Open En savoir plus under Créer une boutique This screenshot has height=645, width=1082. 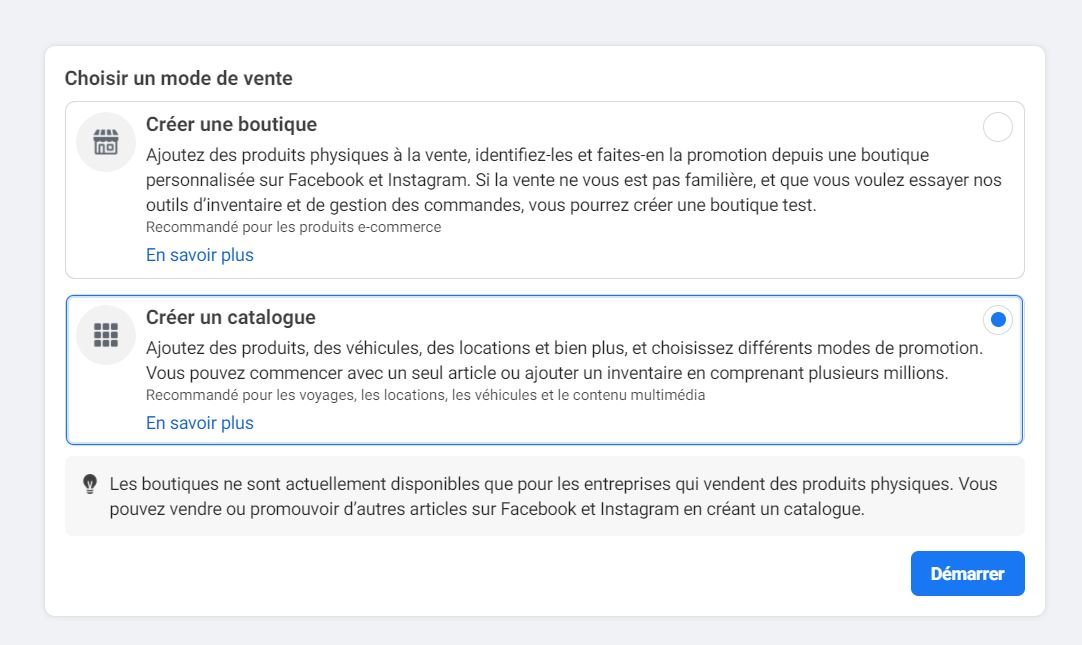pyautogui.click(x=199, y=255)
